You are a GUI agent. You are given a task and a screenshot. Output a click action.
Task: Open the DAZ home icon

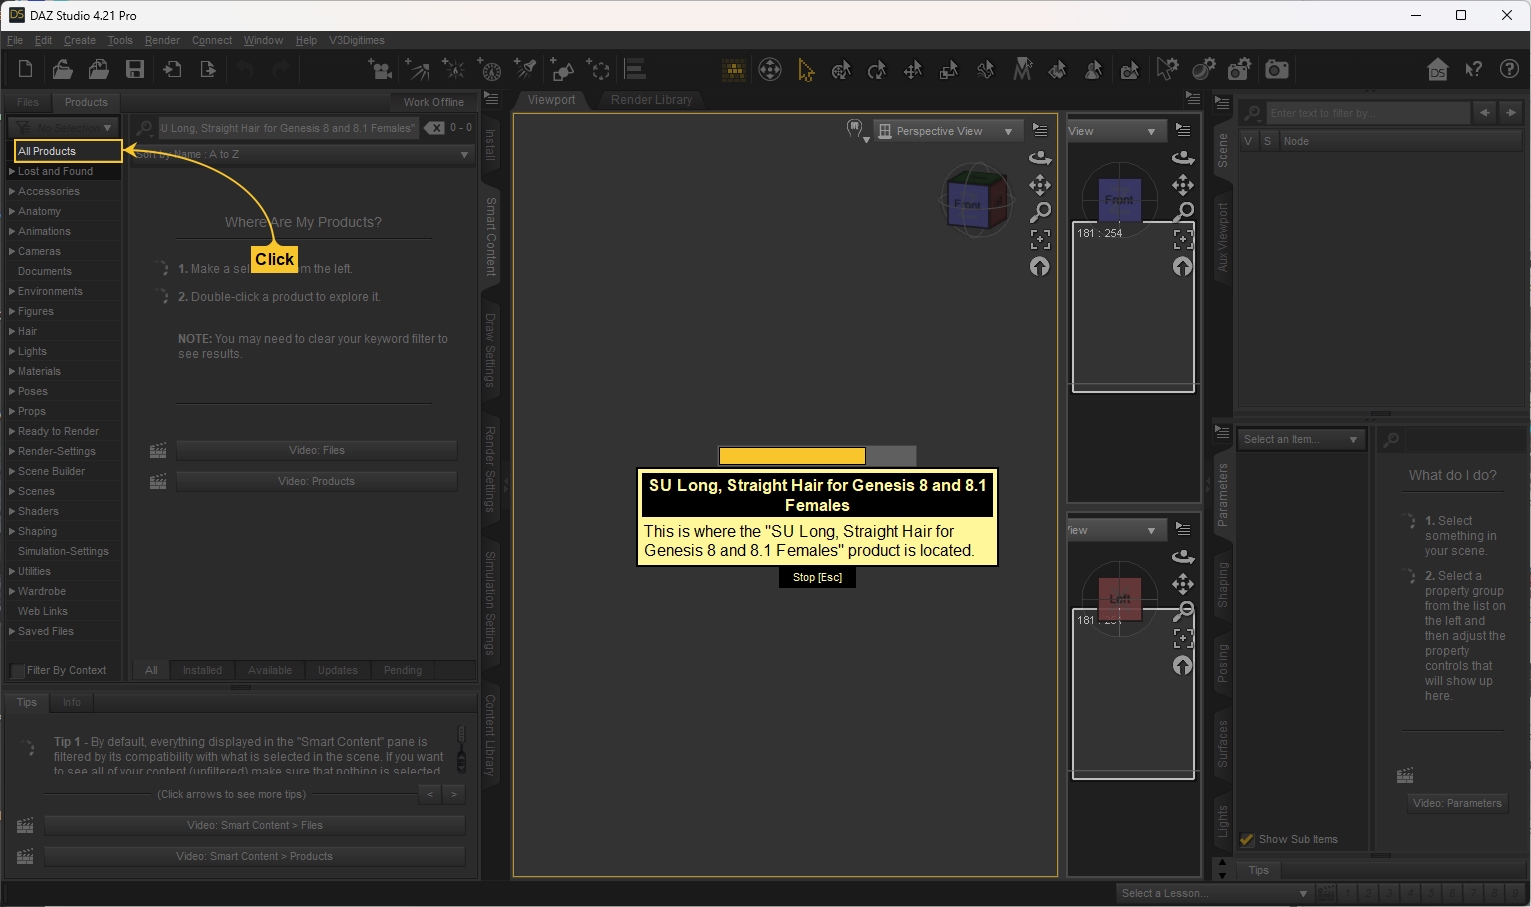tap(1438, 69)
